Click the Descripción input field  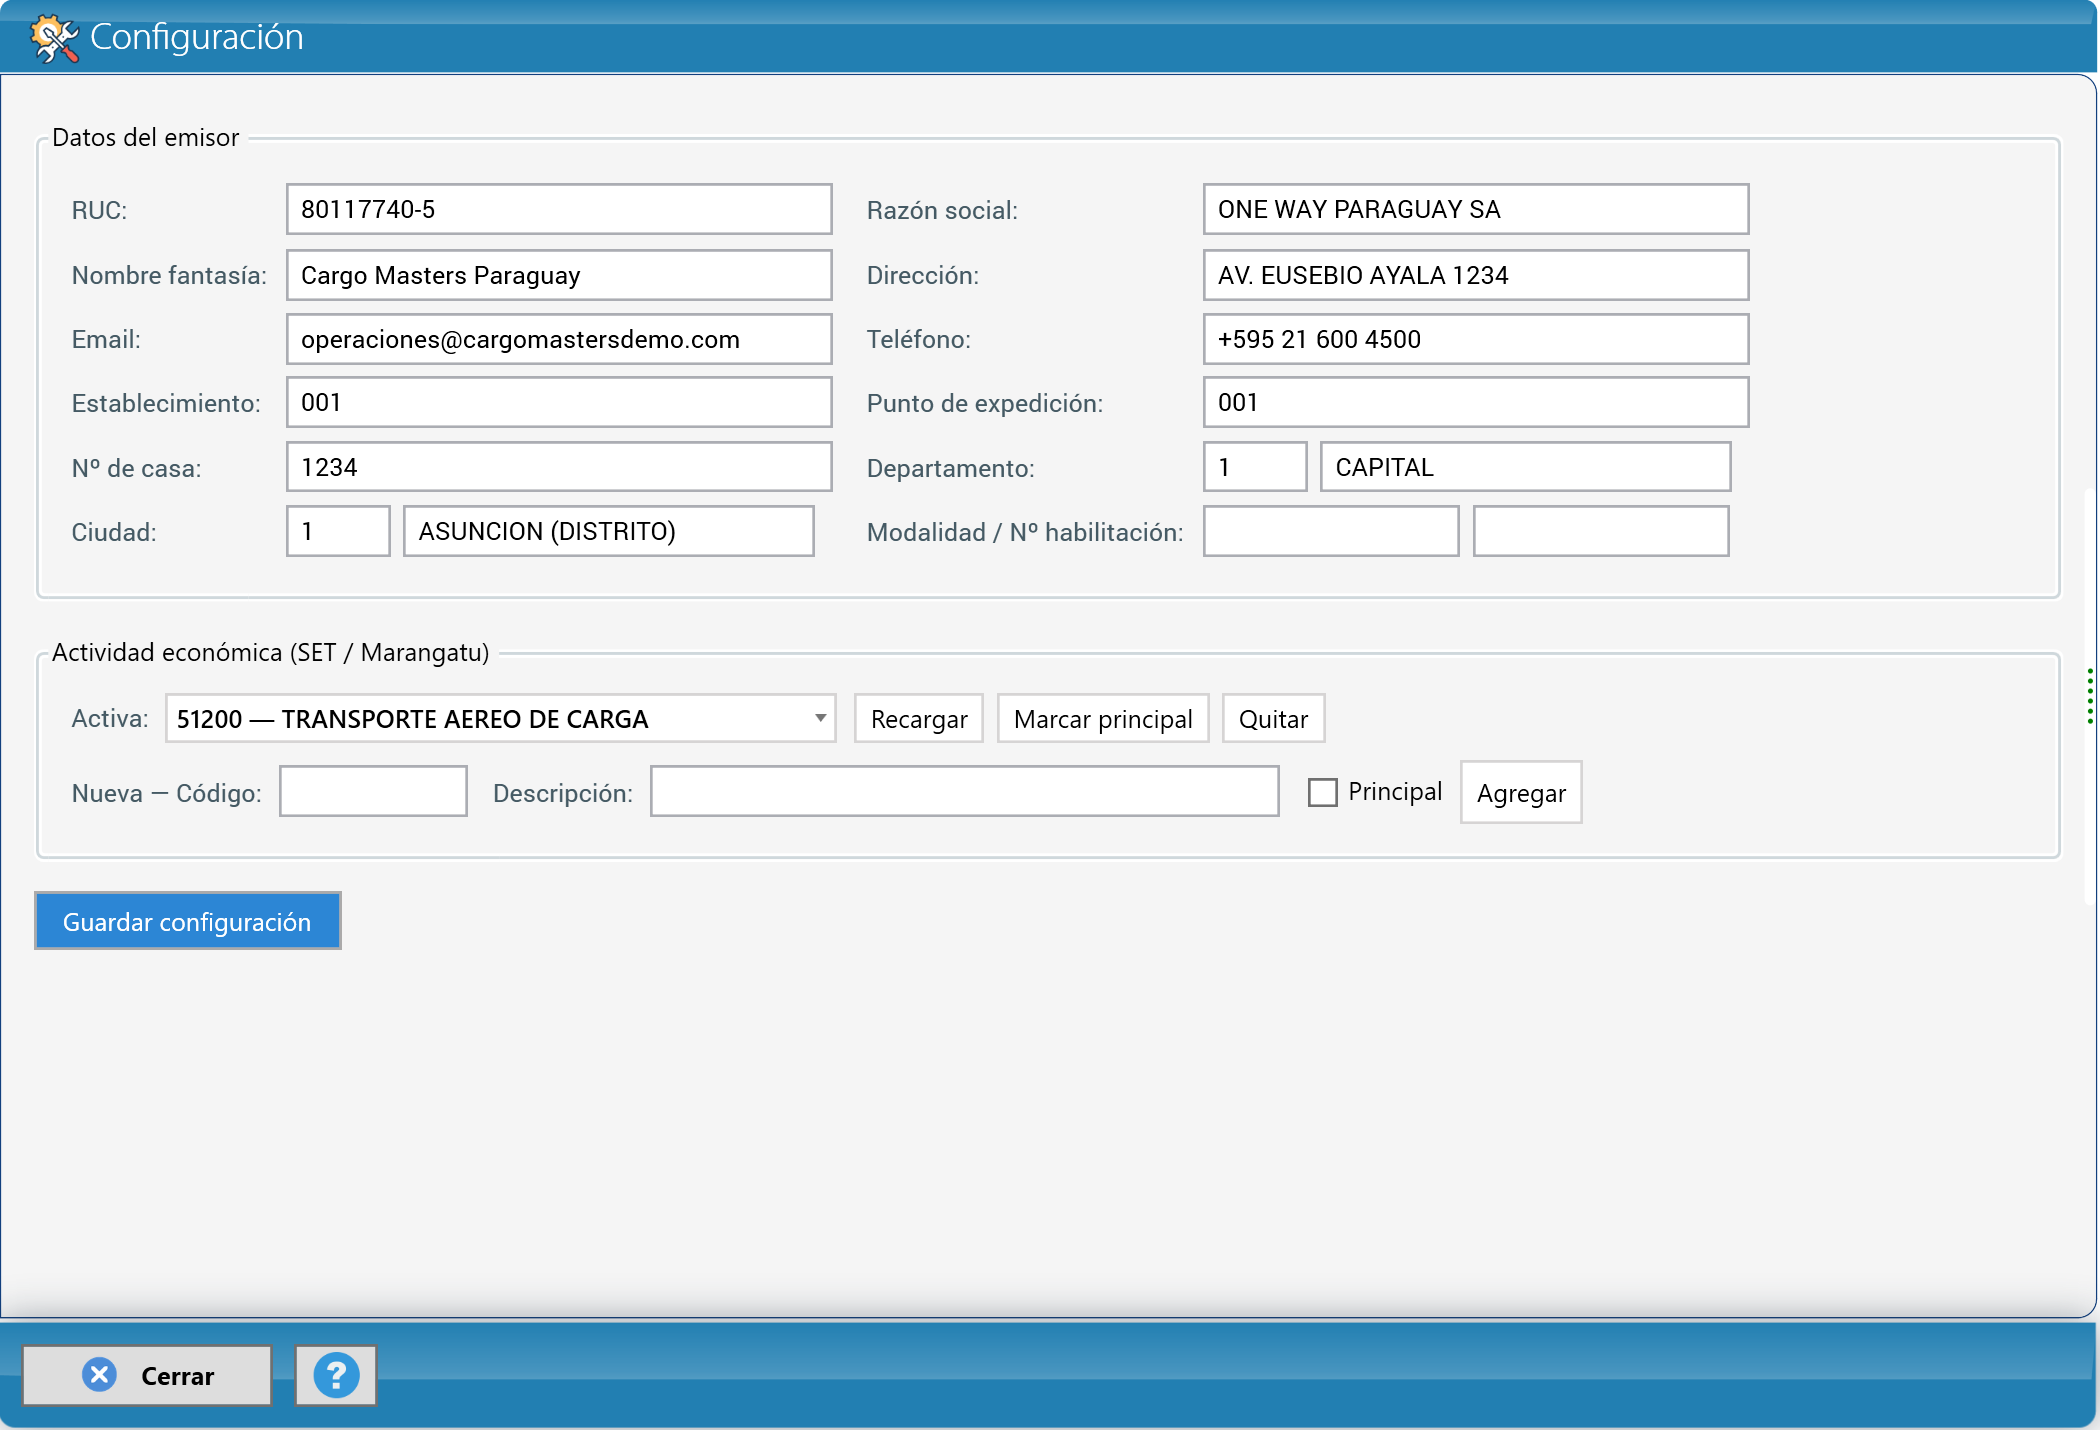(x=964, y=791)
